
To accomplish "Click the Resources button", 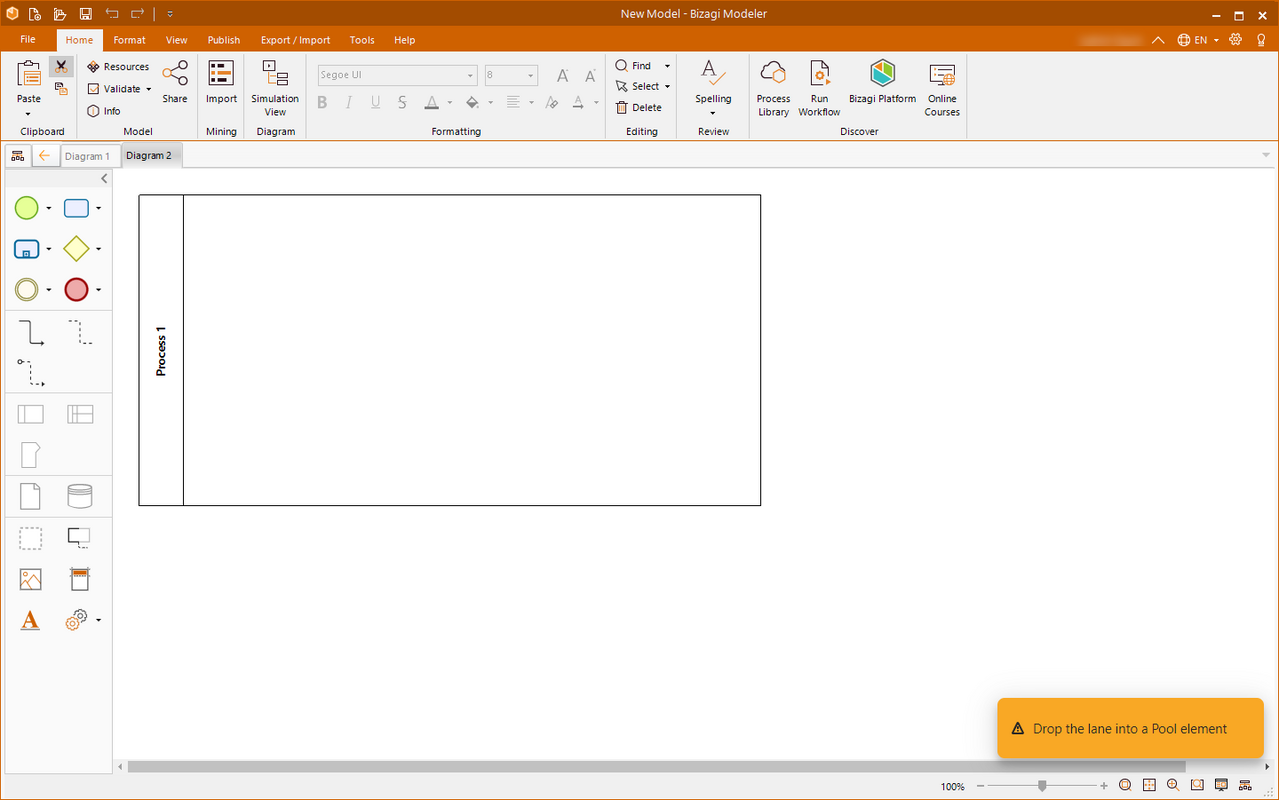I will pos(118,67).
